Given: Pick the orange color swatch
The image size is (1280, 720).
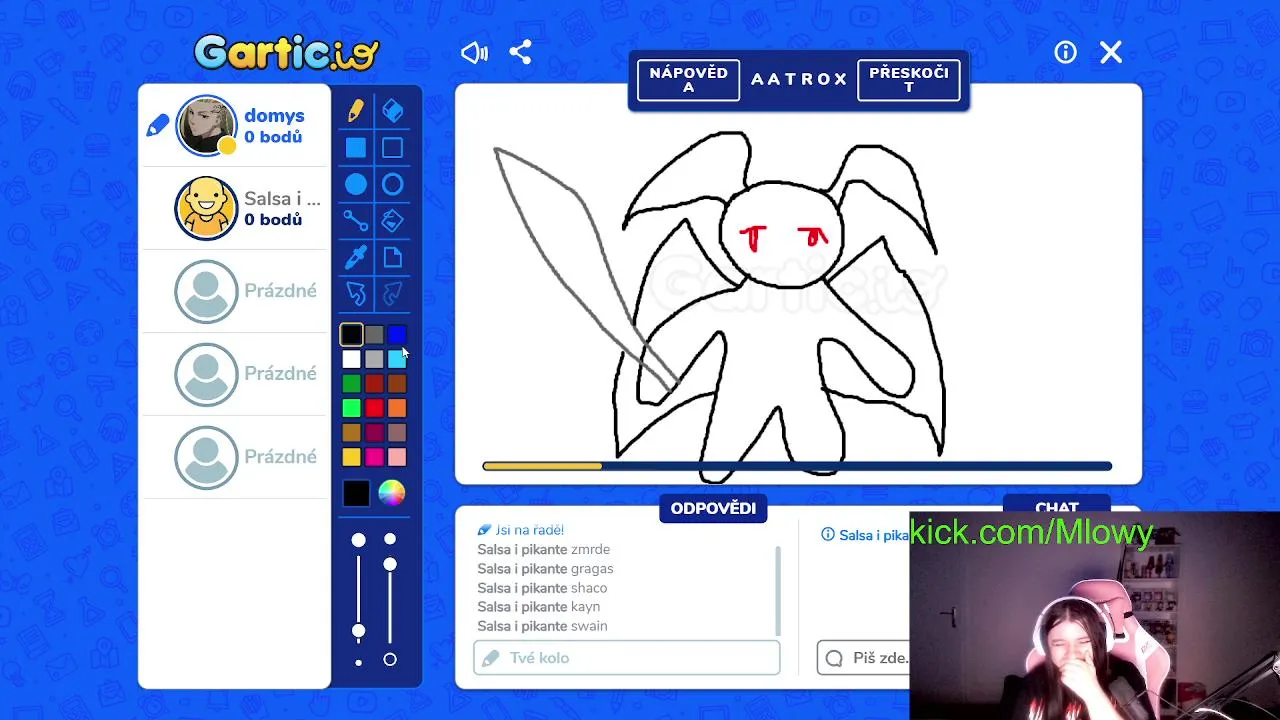Looking at the screenshot, I should point(397,408).
